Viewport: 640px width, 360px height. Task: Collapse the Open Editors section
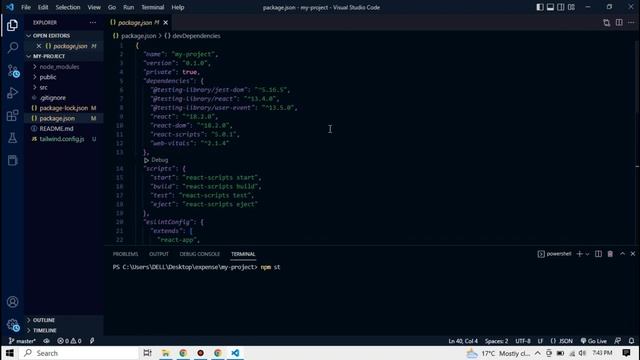(51, 36)
